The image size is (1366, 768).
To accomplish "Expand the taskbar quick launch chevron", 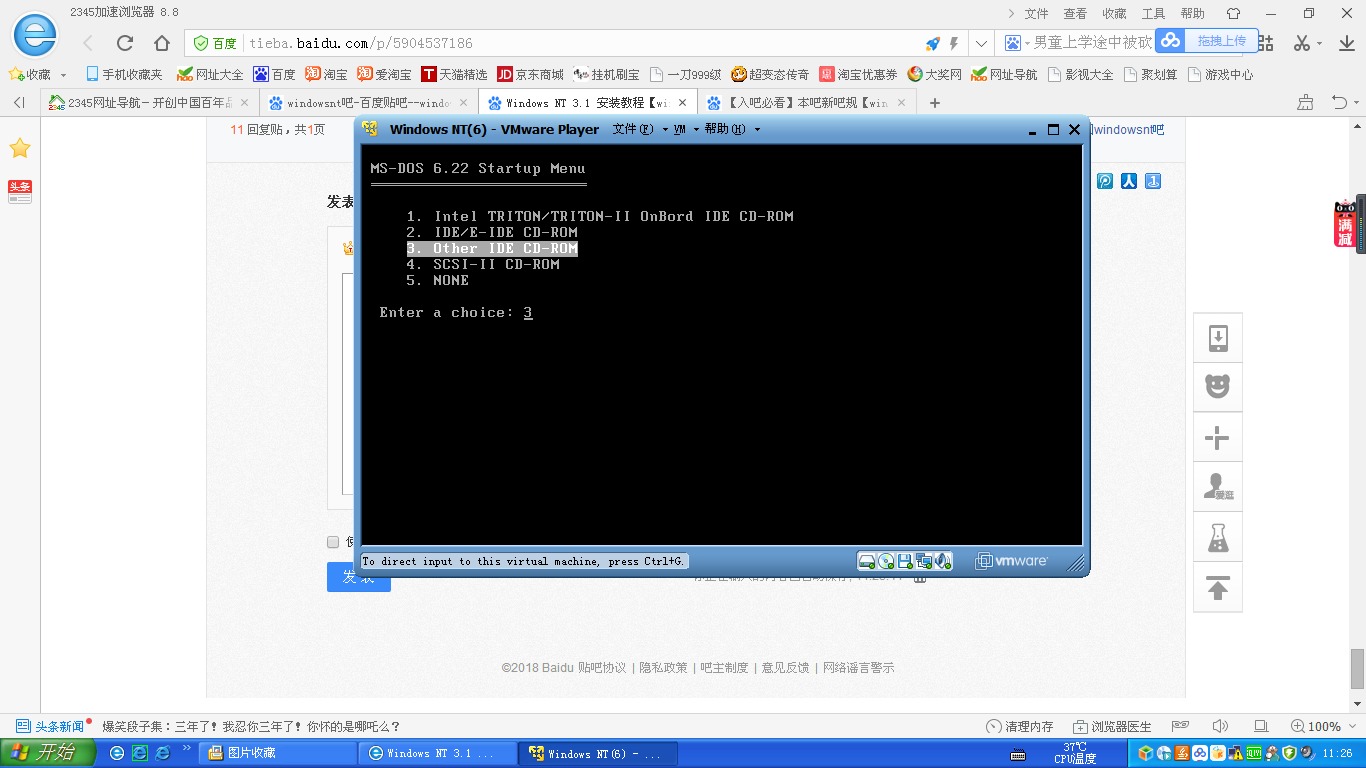I will pyautogui.click(x=187, y=748).
